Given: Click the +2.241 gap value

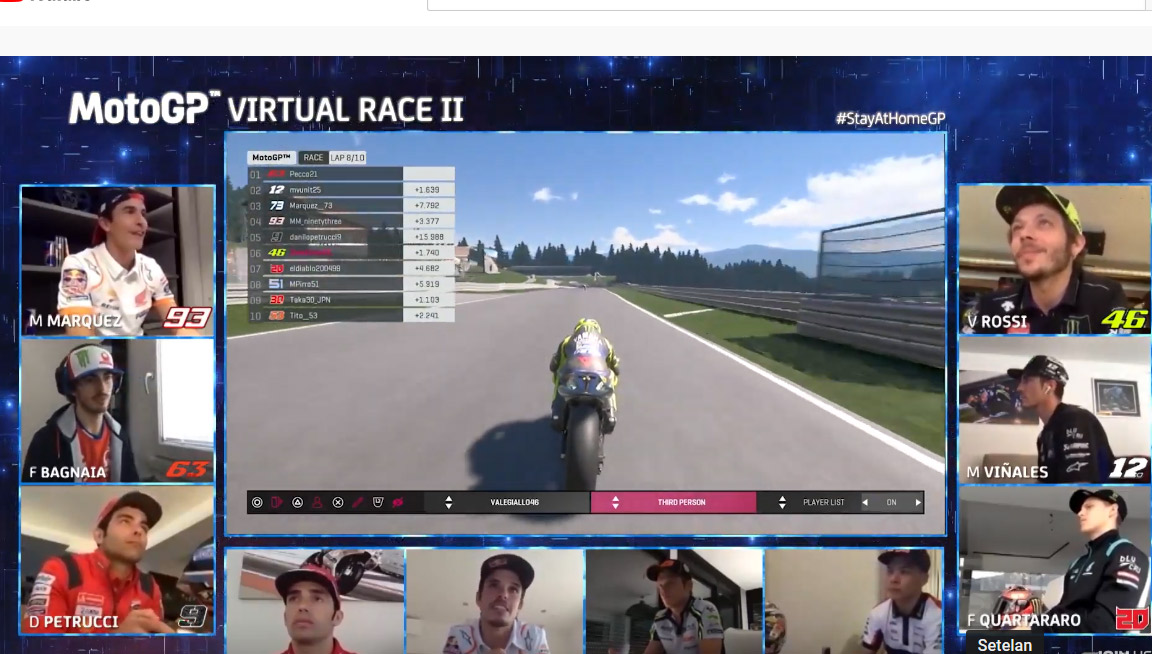Looking at the screenshot, I should point(428,316).
